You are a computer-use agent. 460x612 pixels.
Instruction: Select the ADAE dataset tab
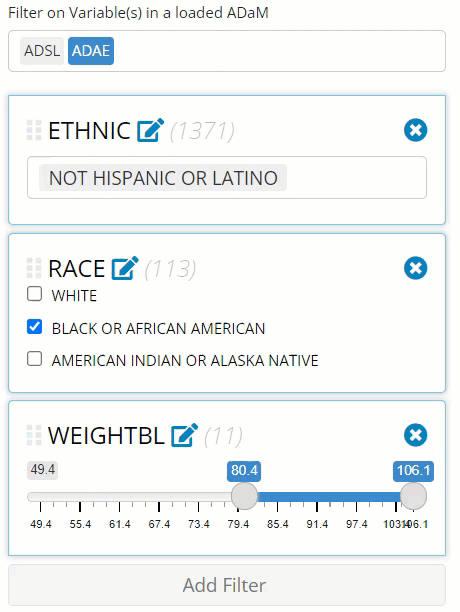point(91,51)
